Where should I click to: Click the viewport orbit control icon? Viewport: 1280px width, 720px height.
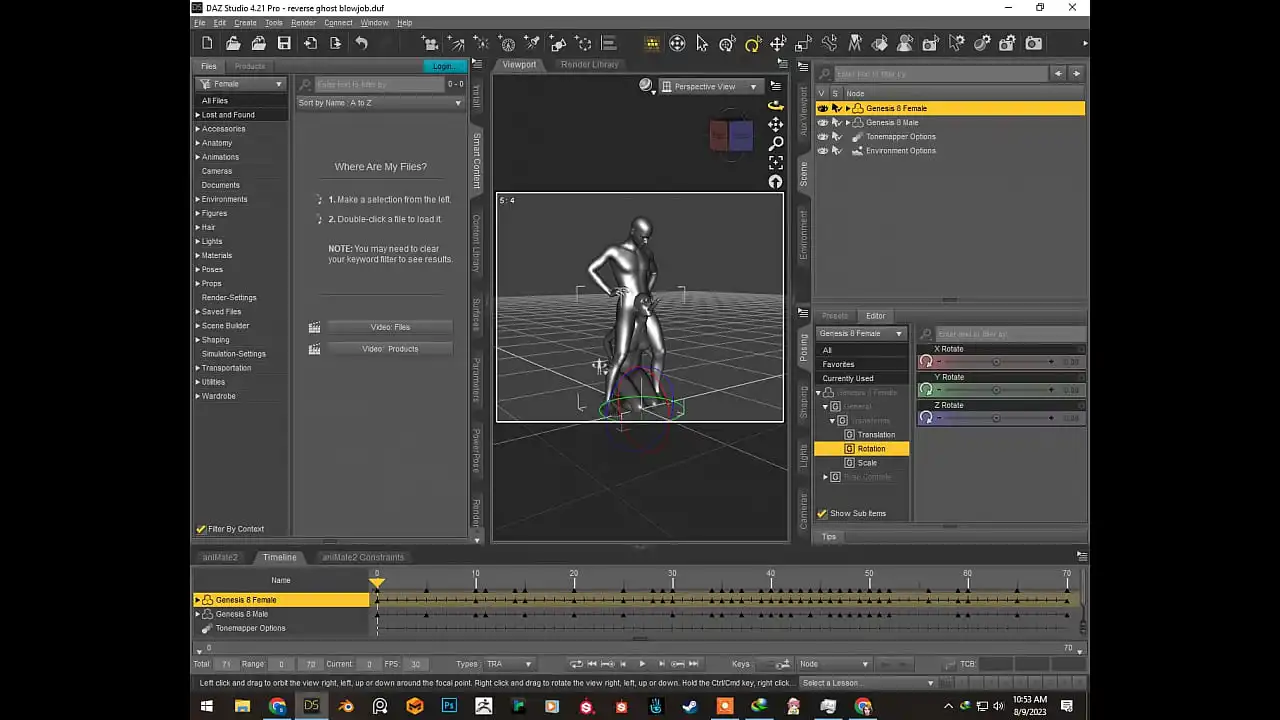775,105
